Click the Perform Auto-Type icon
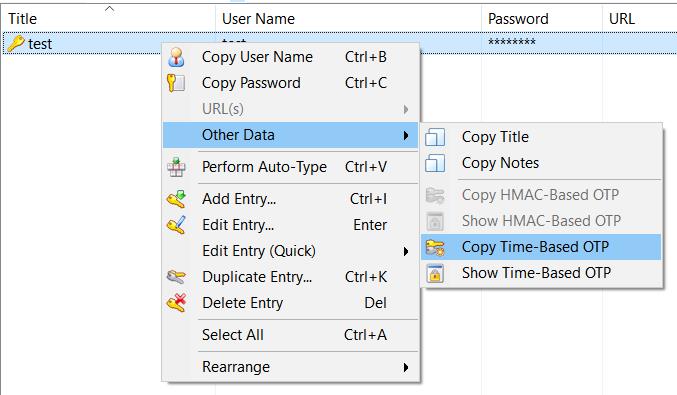 176,167
